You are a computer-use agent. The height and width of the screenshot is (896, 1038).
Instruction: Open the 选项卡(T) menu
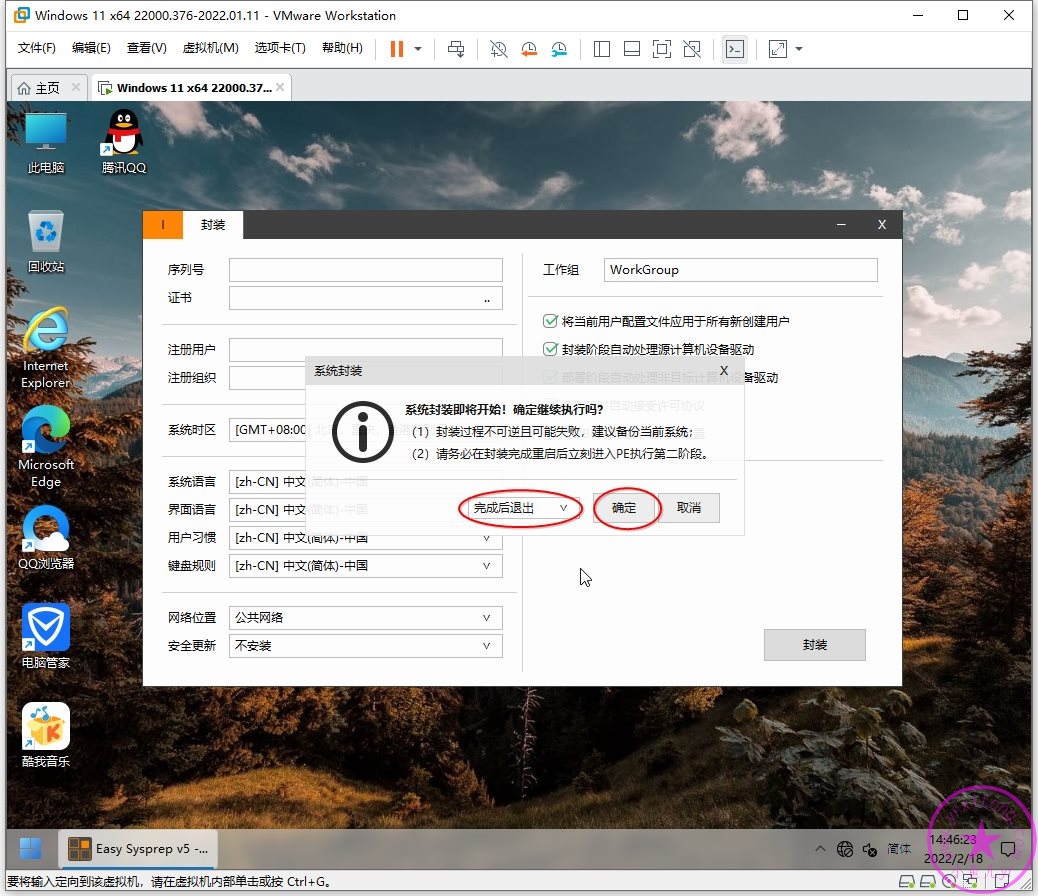(280, 48)
